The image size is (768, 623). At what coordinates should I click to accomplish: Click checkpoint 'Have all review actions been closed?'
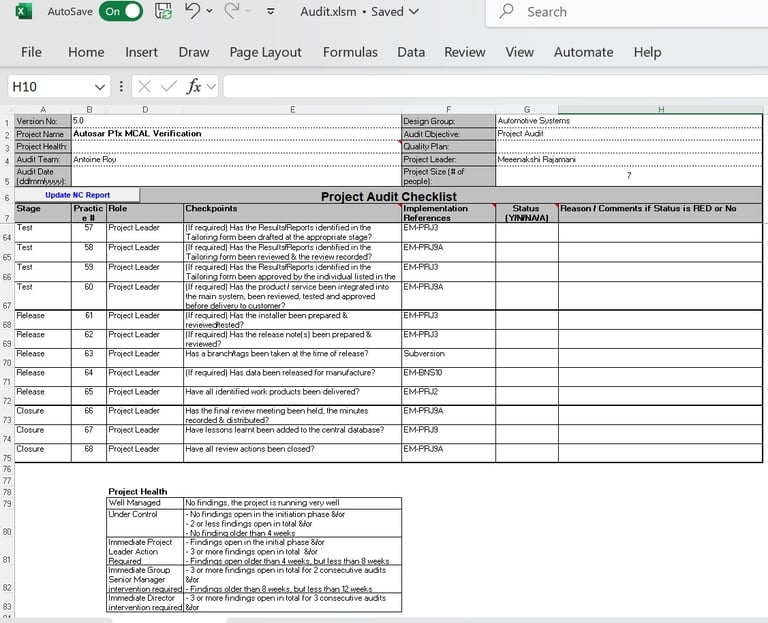point(292,453)
